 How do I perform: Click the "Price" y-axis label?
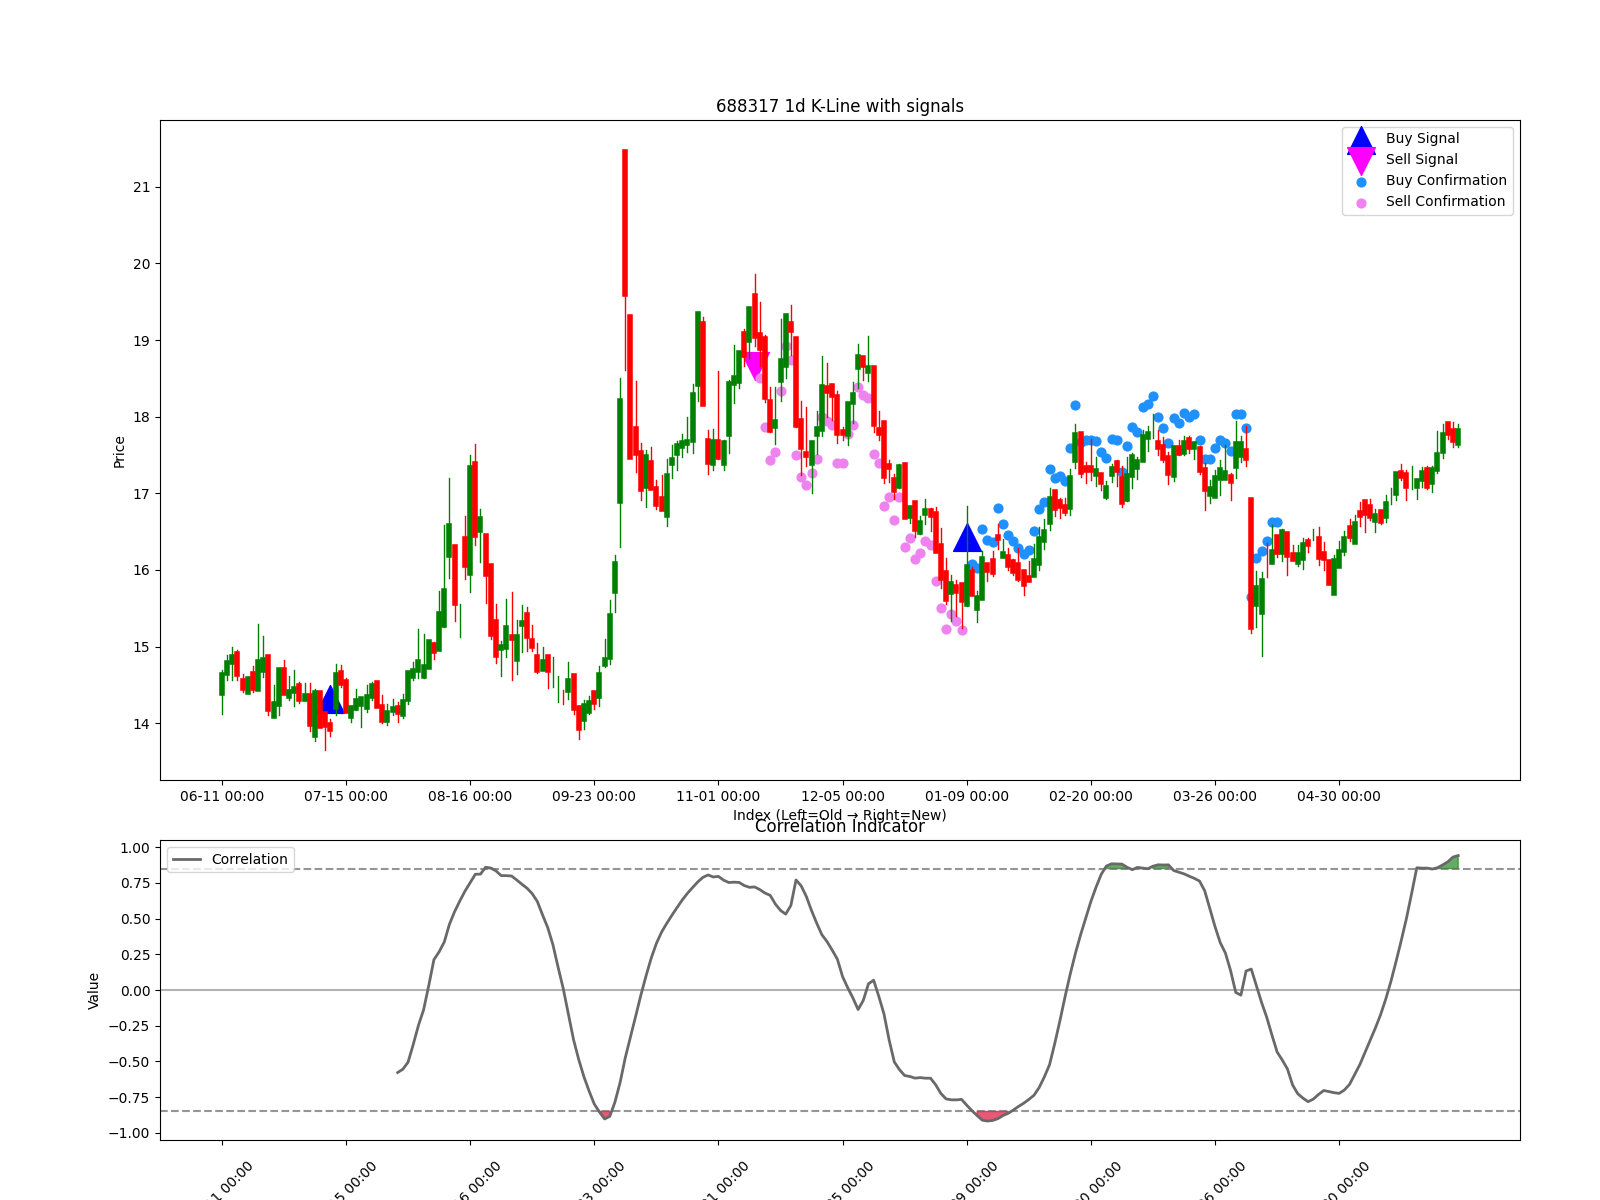tap(119, 452)
